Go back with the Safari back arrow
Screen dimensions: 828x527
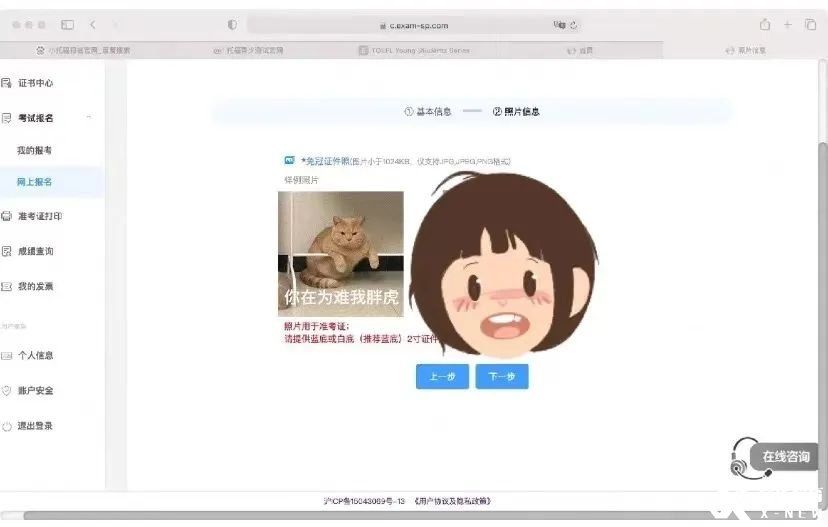click(x=93, y=25)
